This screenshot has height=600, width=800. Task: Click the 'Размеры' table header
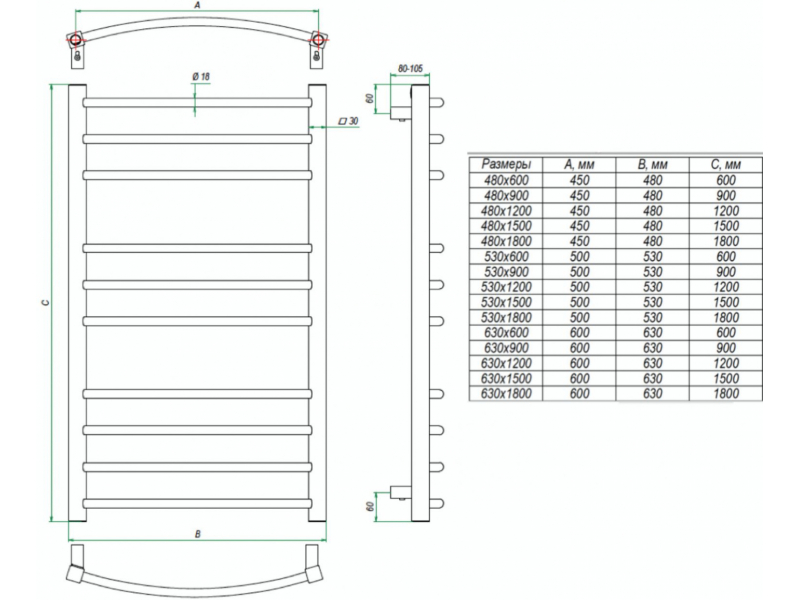[x=506, y=164]
